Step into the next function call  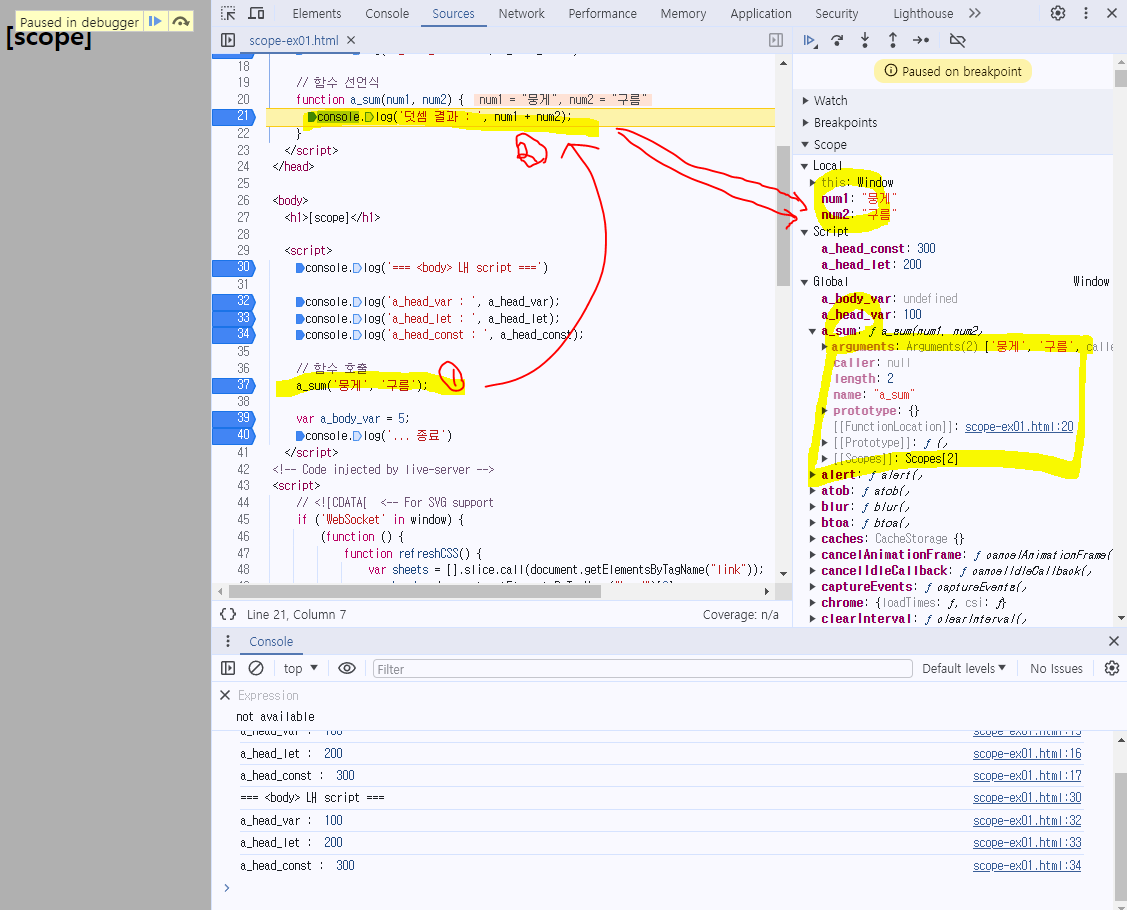pyautogui.click(x=865, y=40)
